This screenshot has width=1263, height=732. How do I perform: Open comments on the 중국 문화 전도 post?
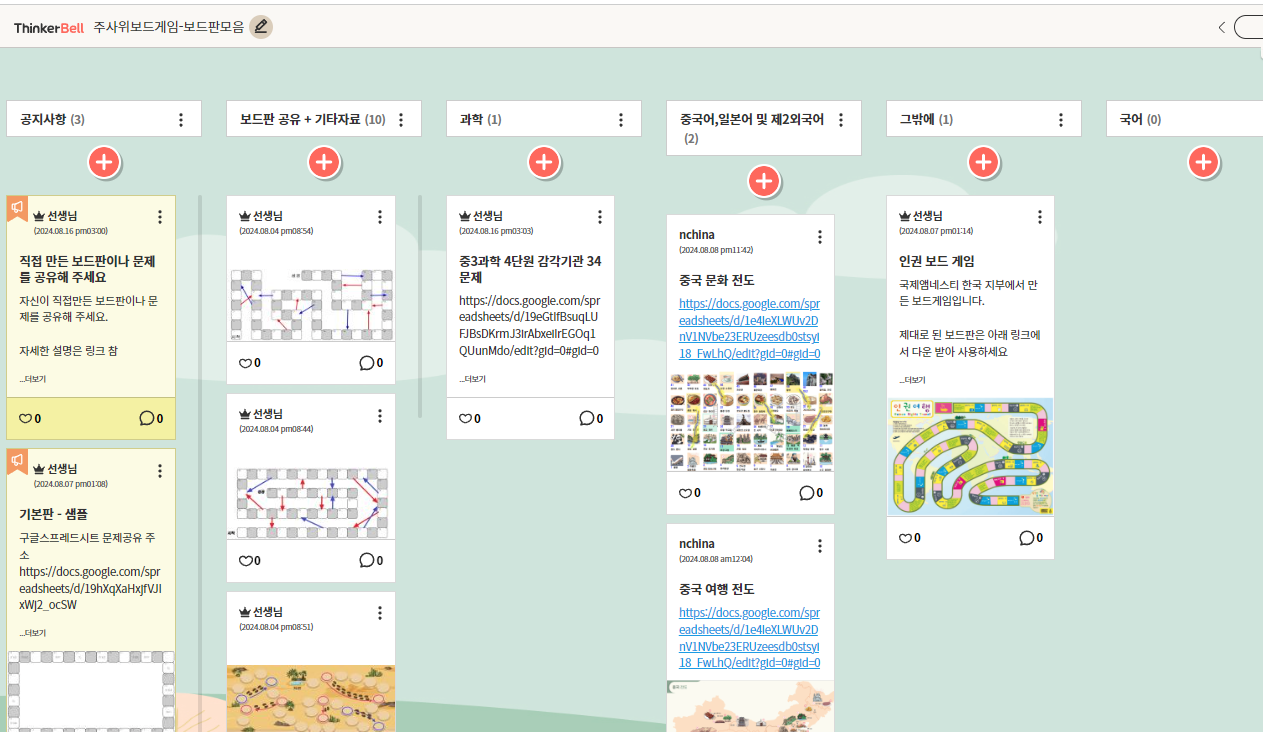pyautogui.click(x=807, y=492)
